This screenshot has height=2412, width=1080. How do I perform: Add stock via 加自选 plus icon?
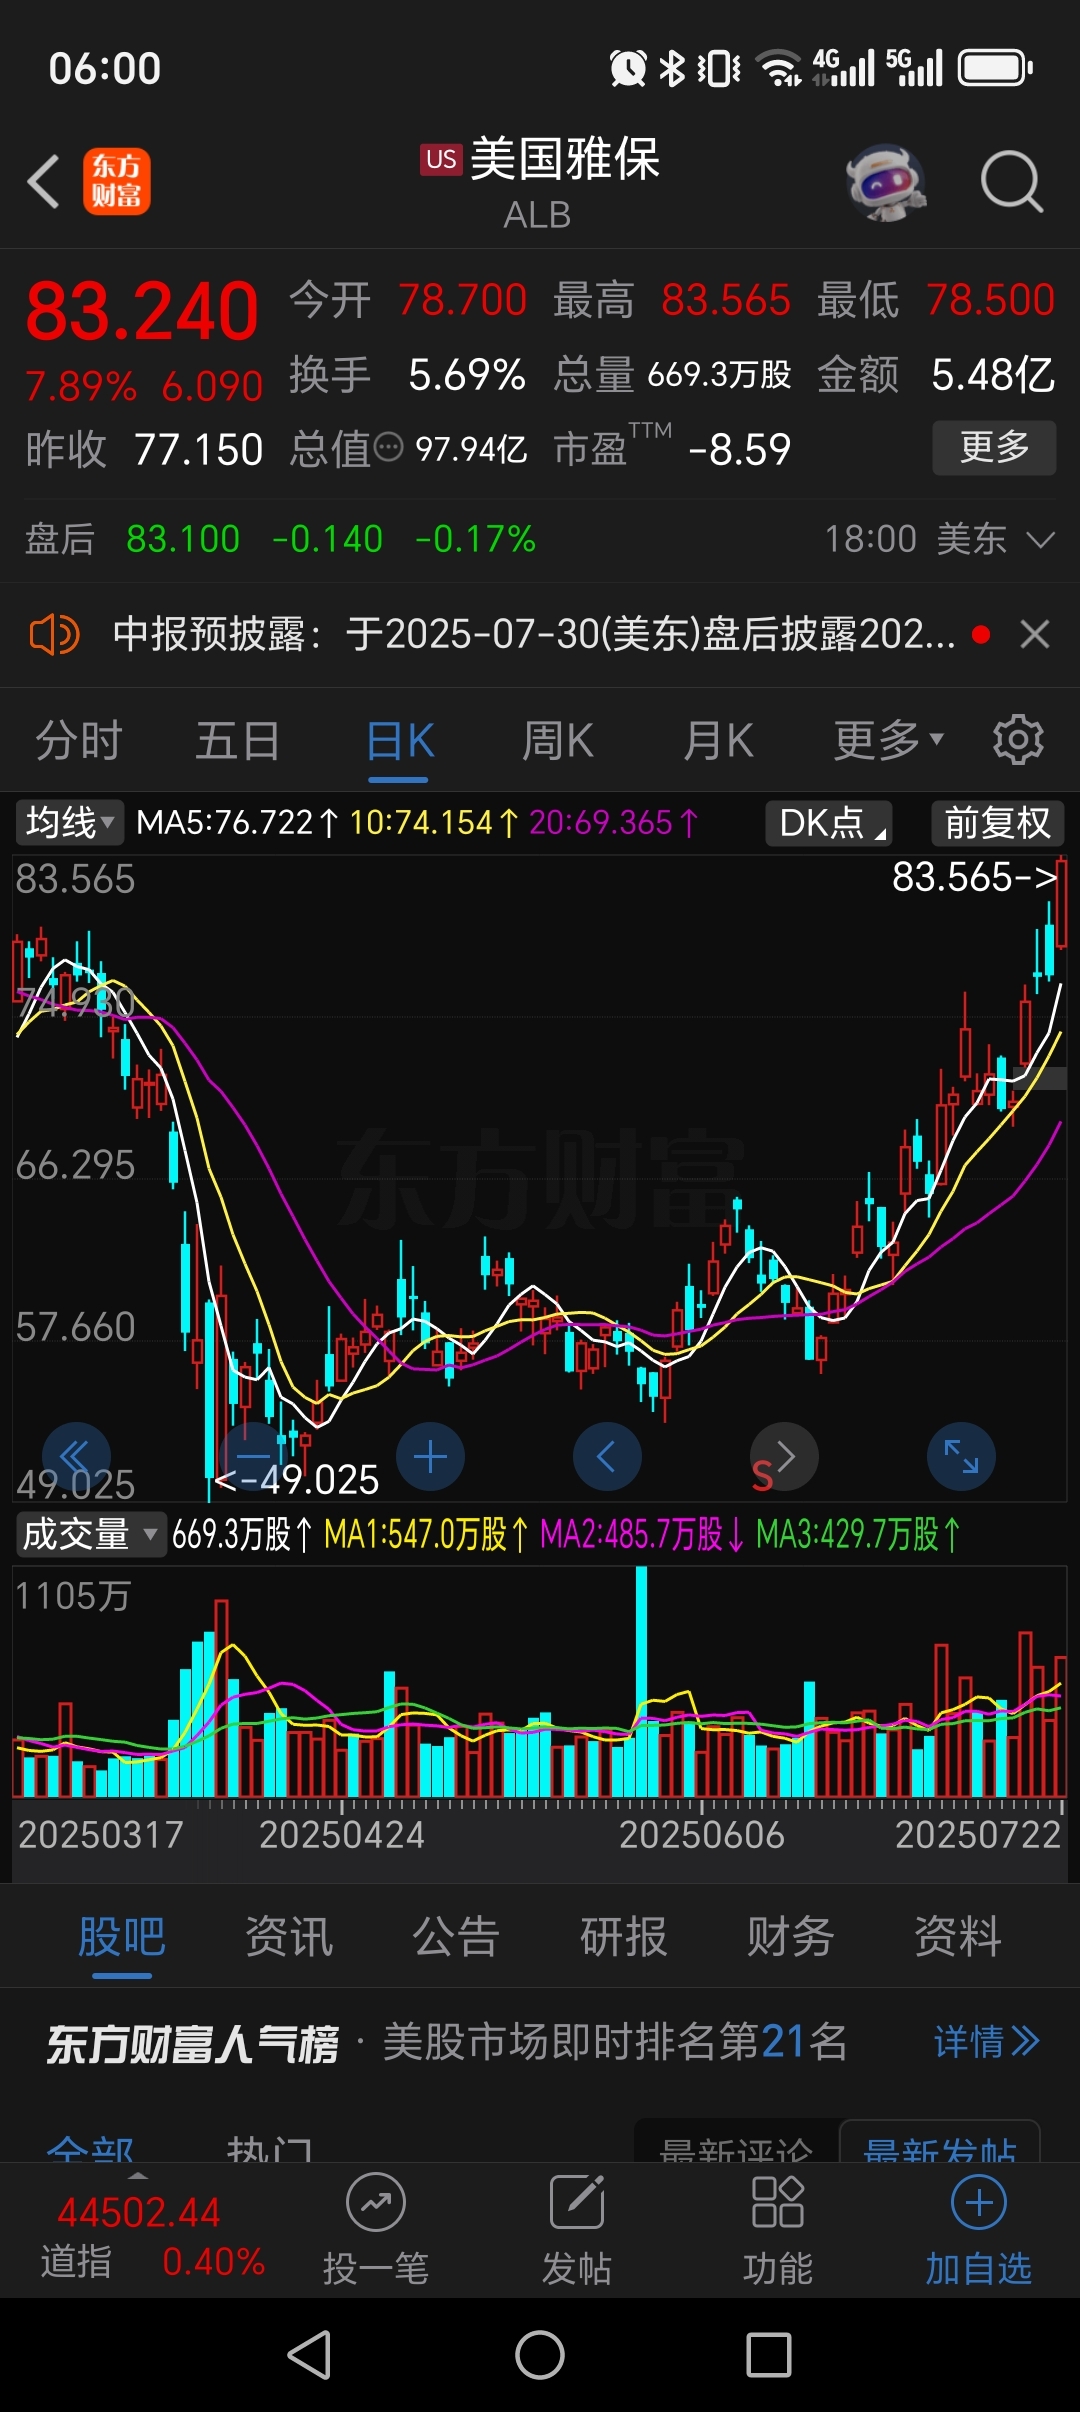(979, 2202)
